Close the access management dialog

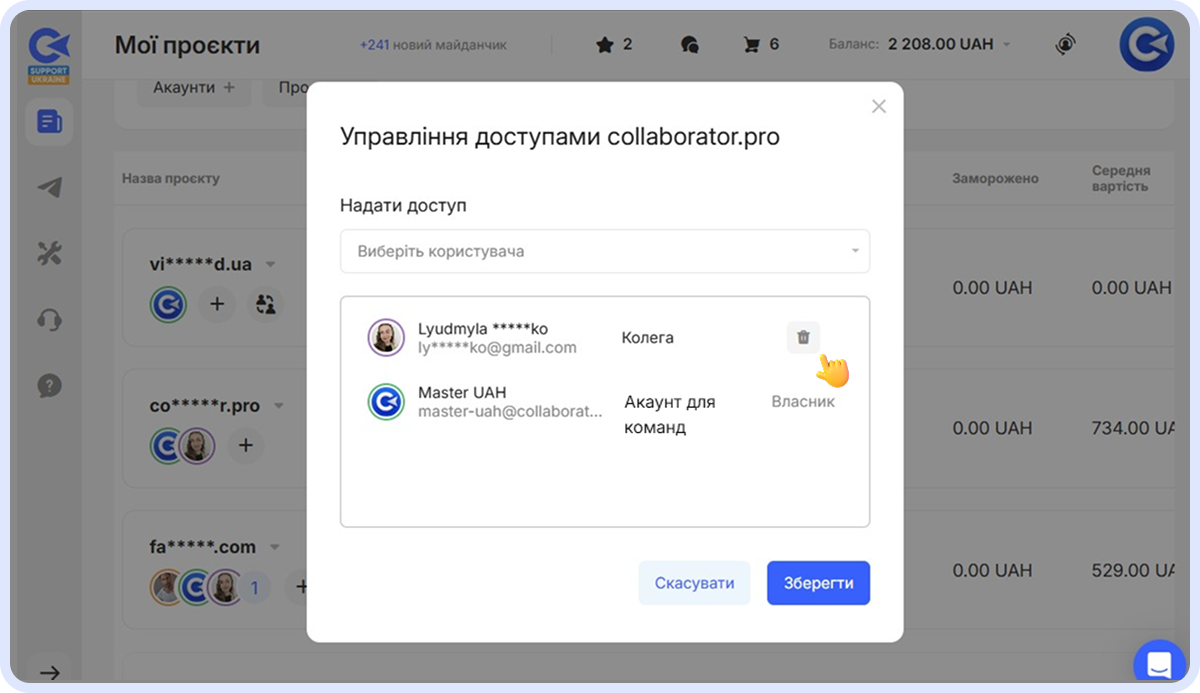(x=879, y=106)
